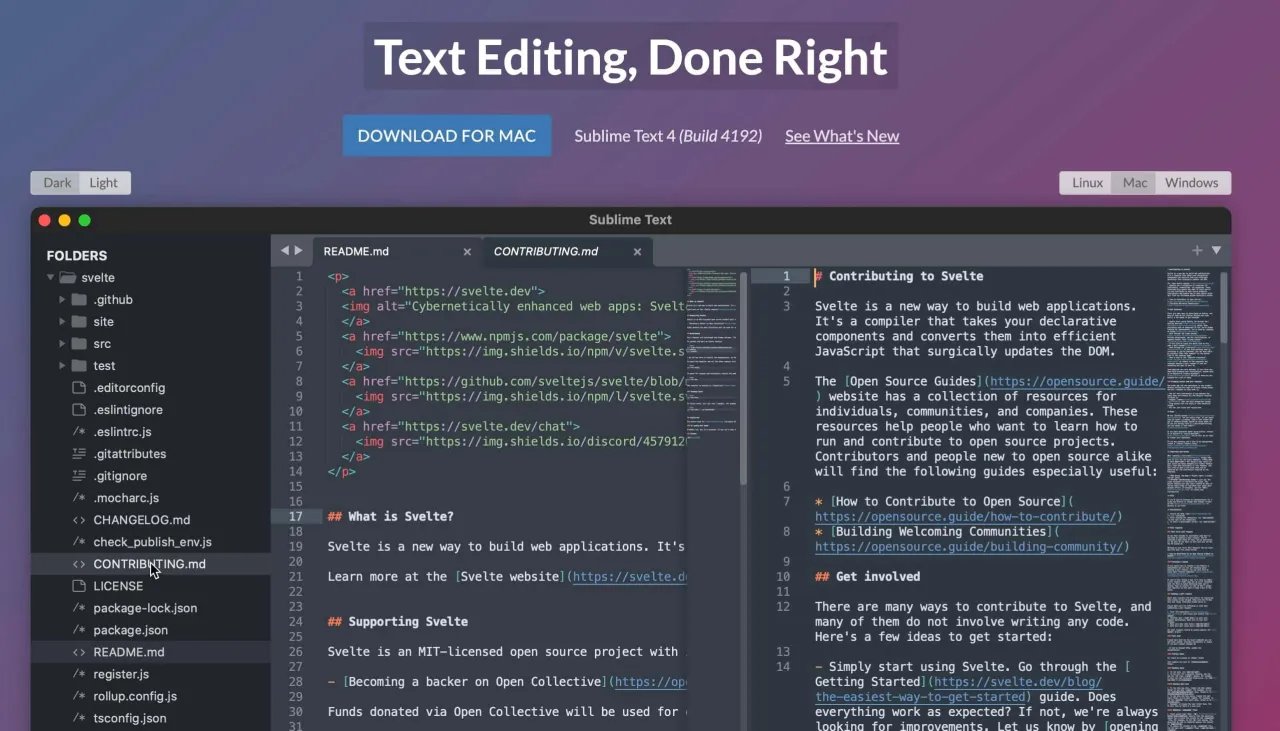Click the right pane vertical scrollbar
This screenshot has height=731, width=1280.
1223,310
